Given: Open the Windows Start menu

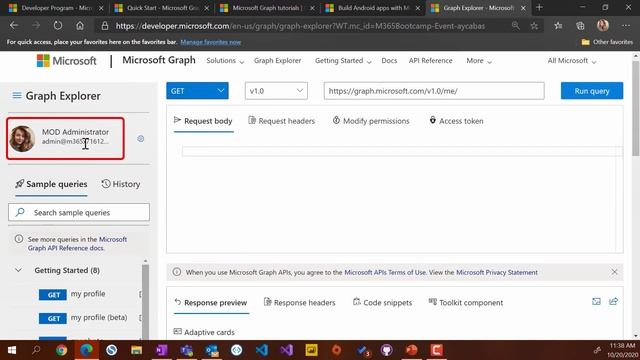Looking at the screenshot, I should (x=12, y=350).
